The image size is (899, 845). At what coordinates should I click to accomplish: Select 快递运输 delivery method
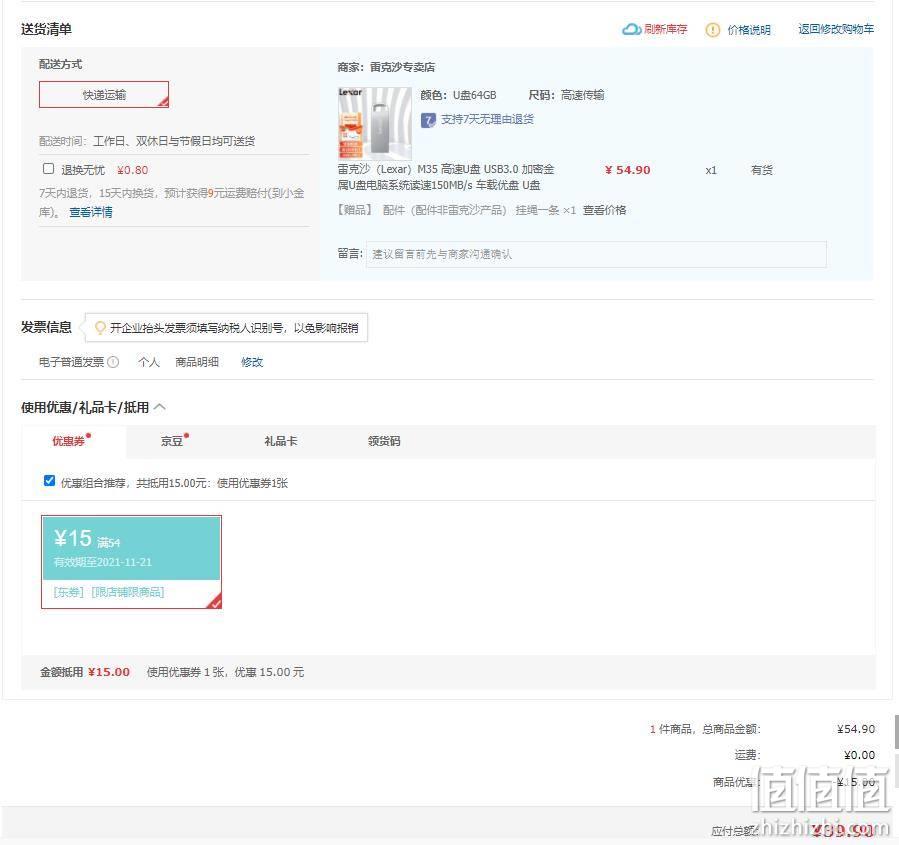104,95
